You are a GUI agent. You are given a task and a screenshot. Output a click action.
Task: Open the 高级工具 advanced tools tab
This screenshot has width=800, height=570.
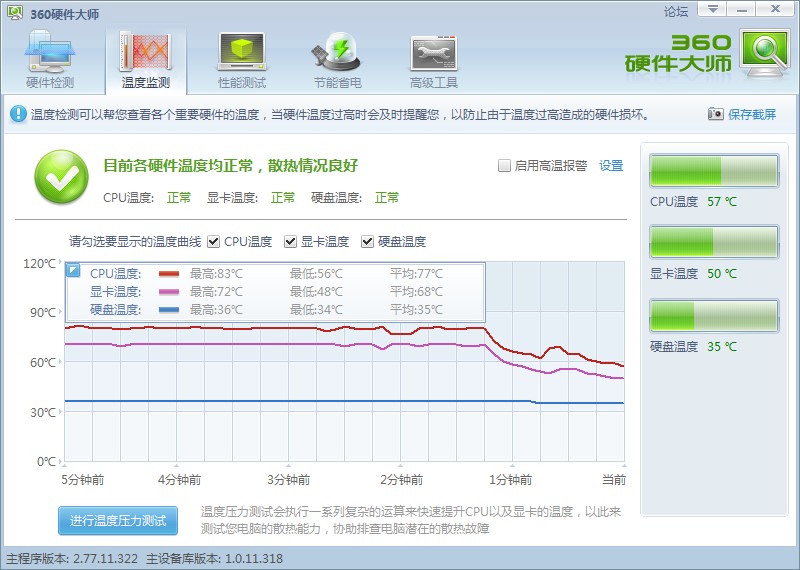tap(434, 60)
